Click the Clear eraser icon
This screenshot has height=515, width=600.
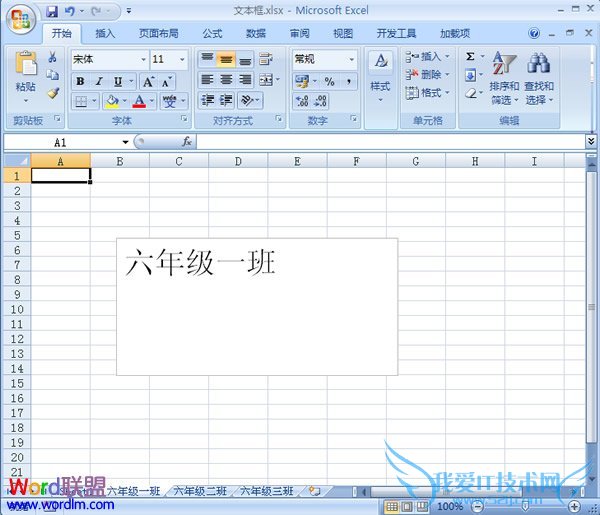471,93
